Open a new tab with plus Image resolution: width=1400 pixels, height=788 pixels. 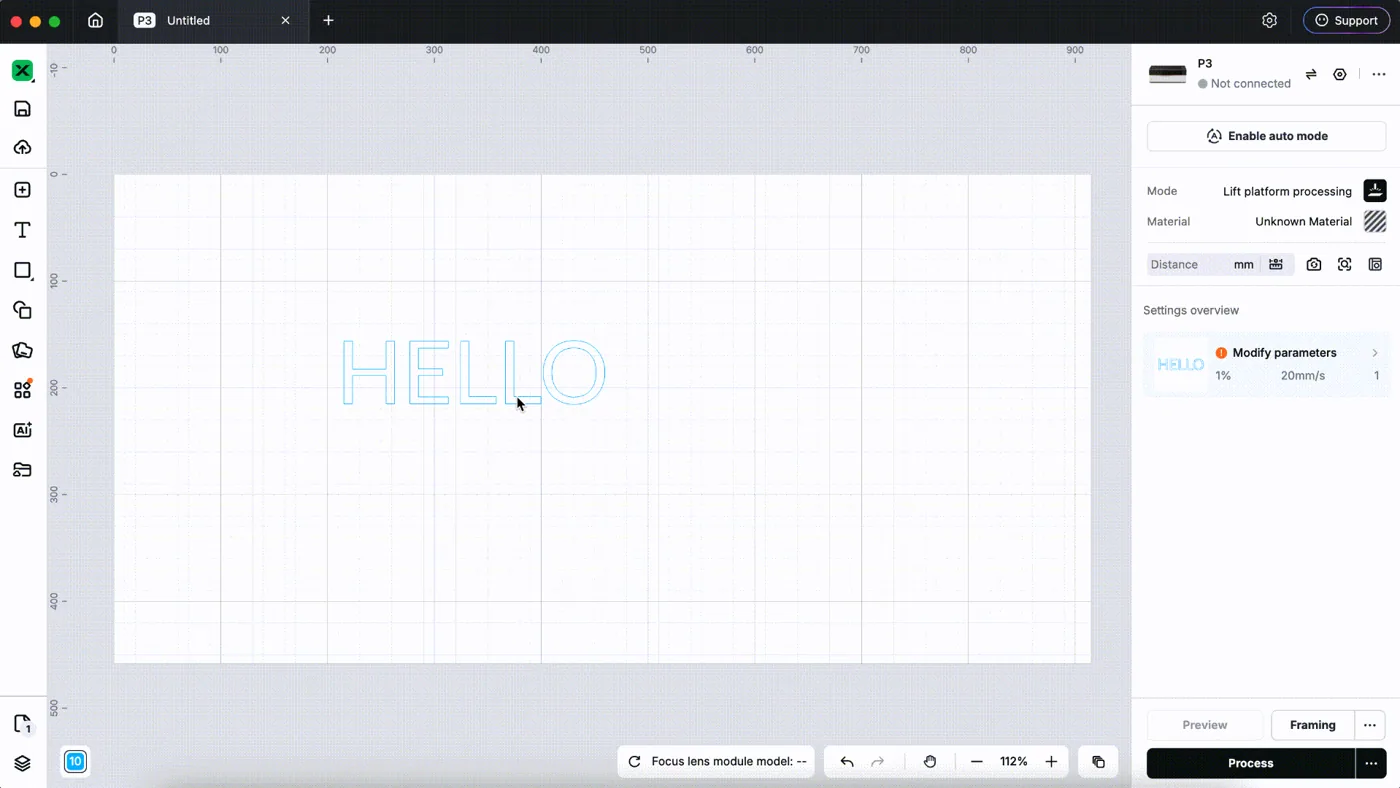coord(328,20)
